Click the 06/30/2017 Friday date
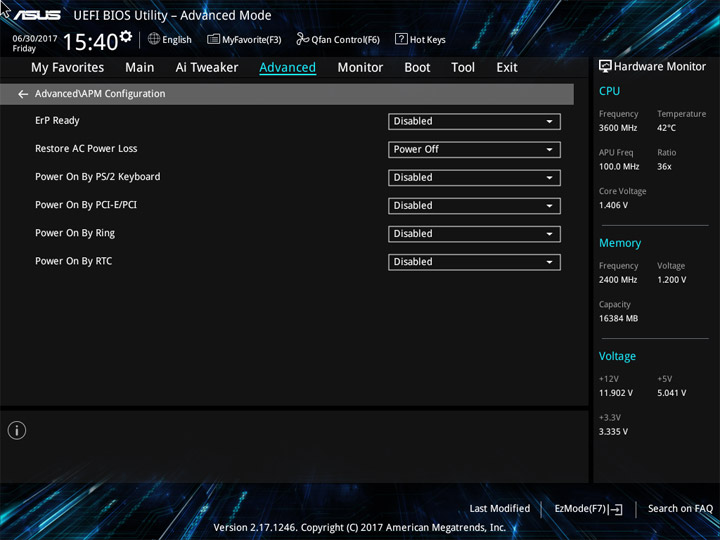Image resolution: width=720 pixels, height=540 pixels. 34,43
